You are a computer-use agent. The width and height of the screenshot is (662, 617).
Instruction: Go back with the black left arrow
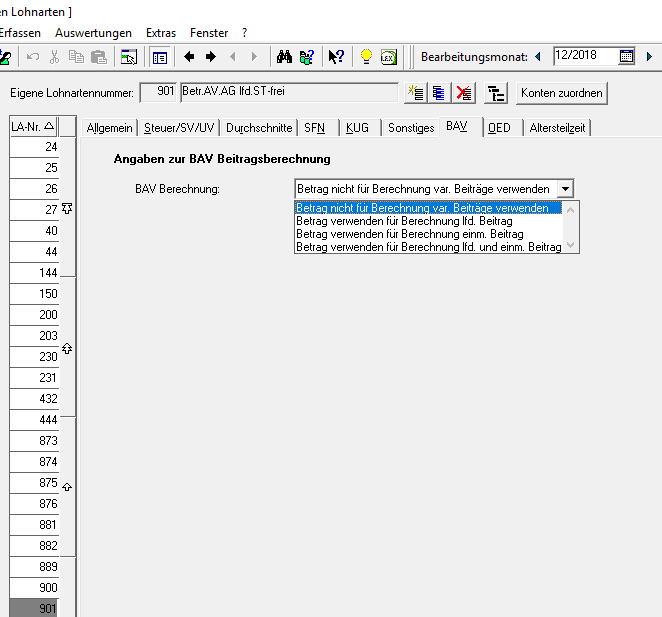point(189,56)
